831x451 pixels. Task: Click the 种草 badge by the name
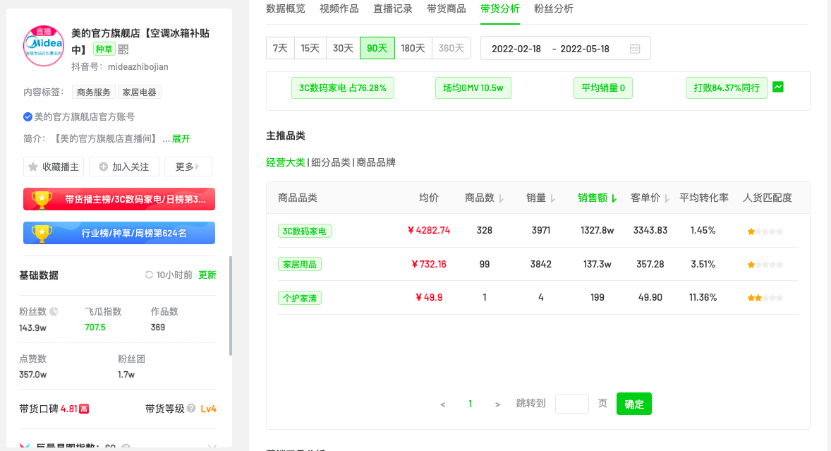point(104,49)
